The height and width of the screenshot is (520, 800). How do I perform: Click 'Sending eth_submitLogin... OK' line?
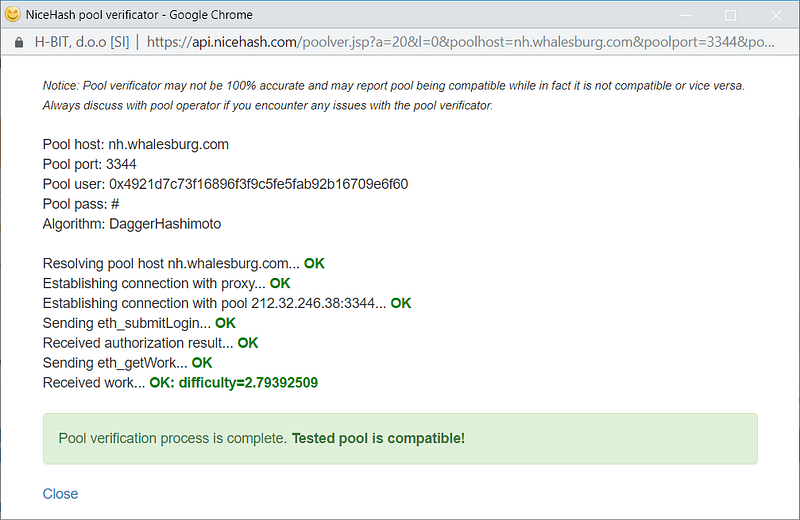[139, 323]
